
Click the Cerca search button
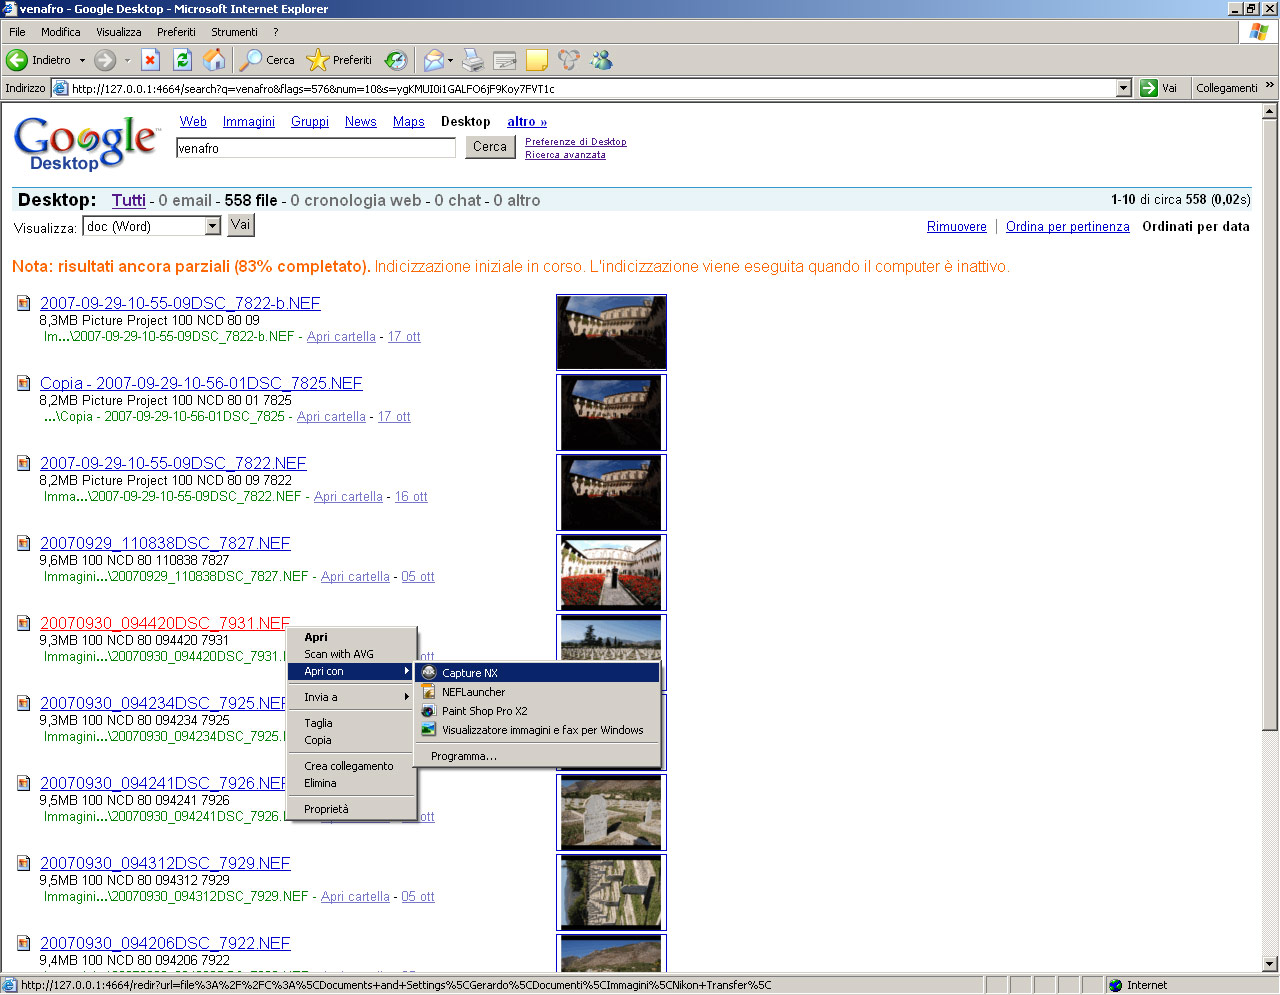click(x=490, y=147)
